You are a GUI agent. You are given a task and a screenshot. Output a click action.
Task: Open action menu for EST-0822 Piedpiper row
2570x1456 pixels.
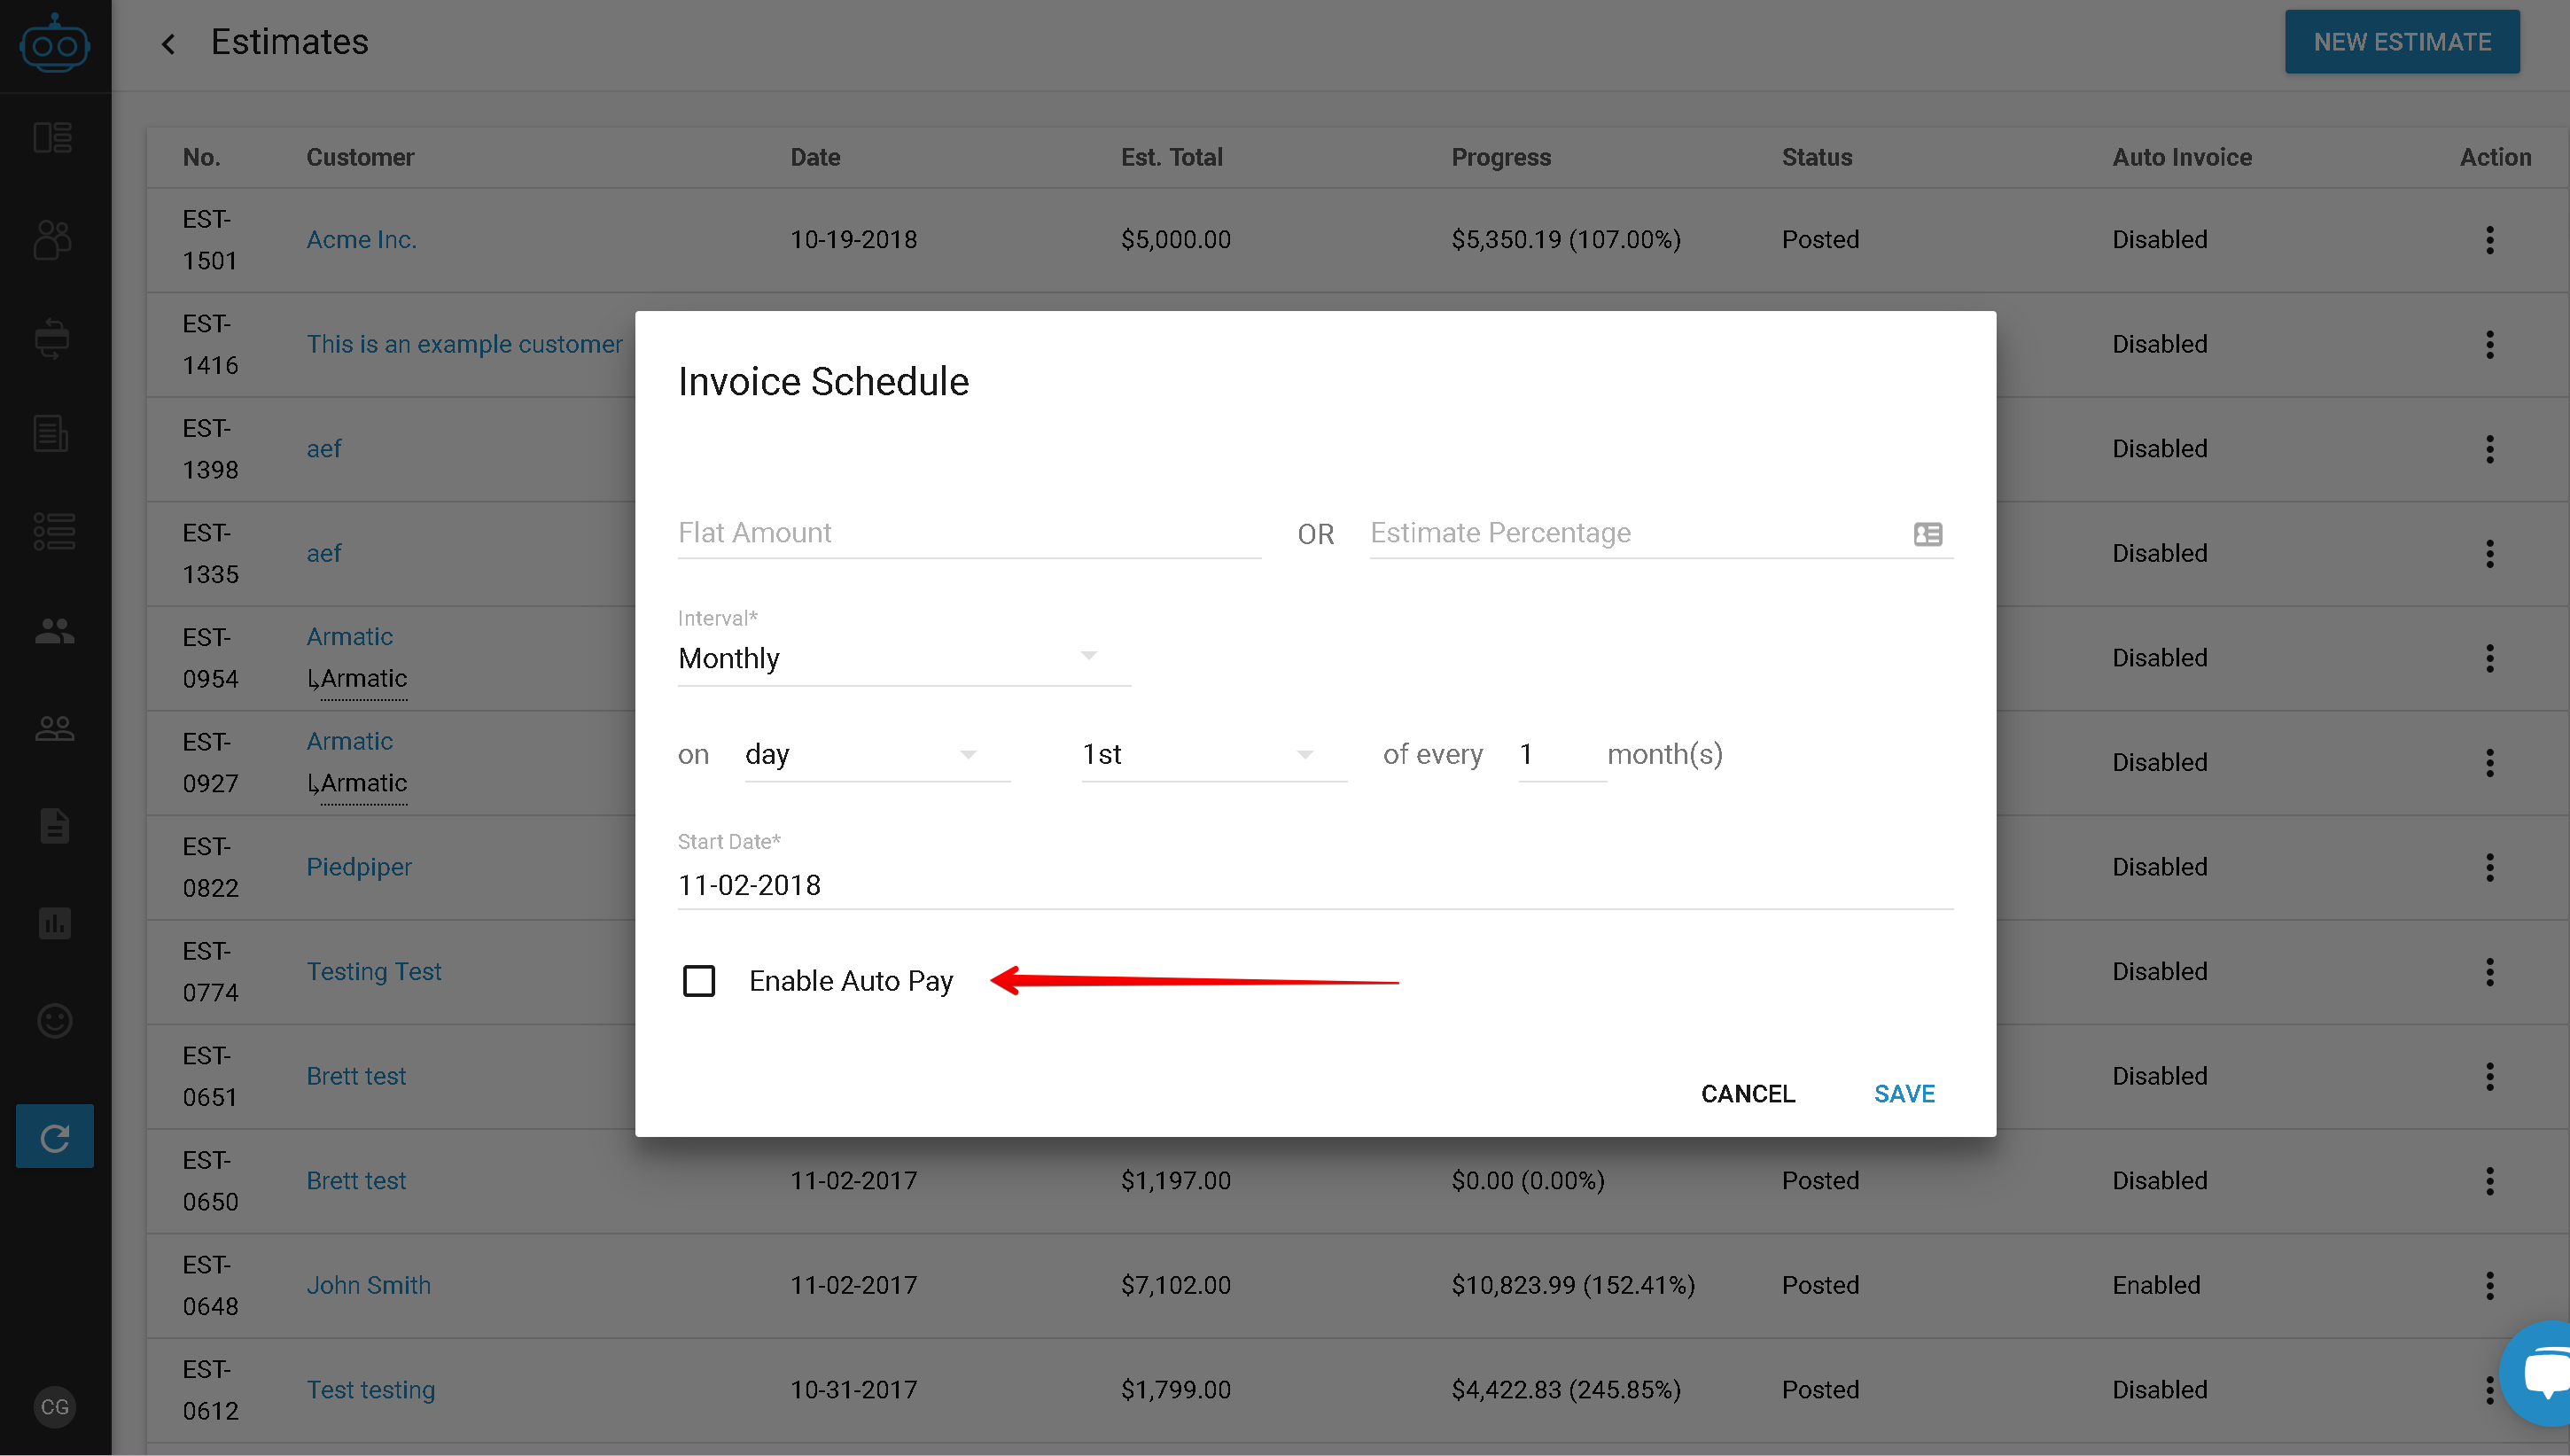coord(2490,867)
